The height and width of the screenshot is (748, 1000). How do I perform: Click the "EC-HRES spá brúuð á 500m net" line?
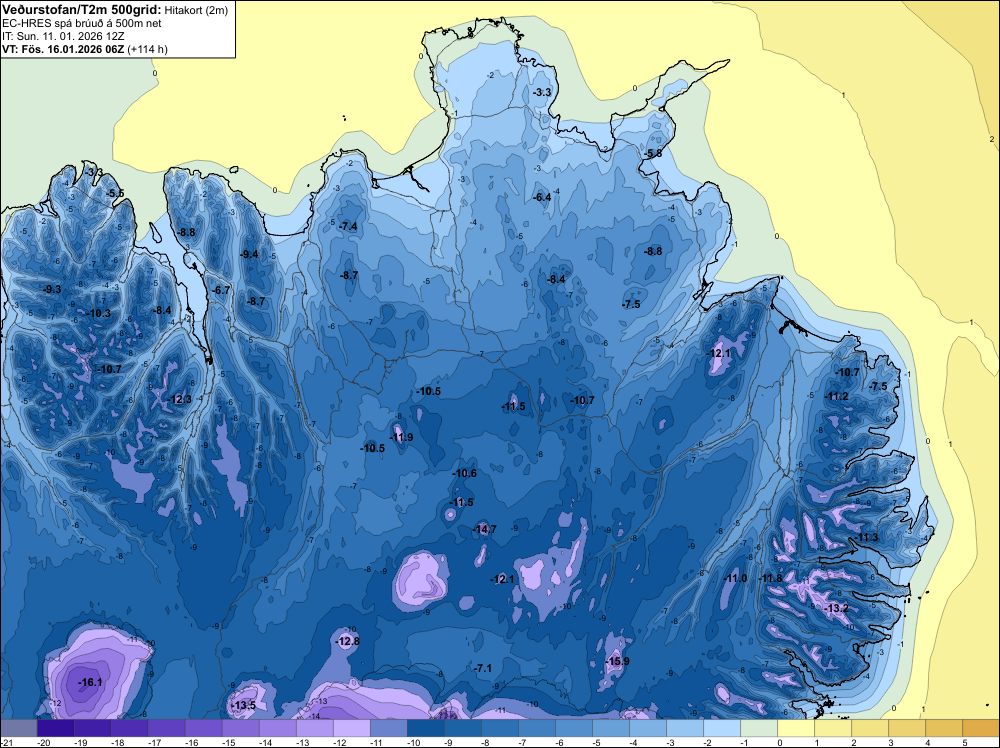pyautogui.click(x=82, y=23)
